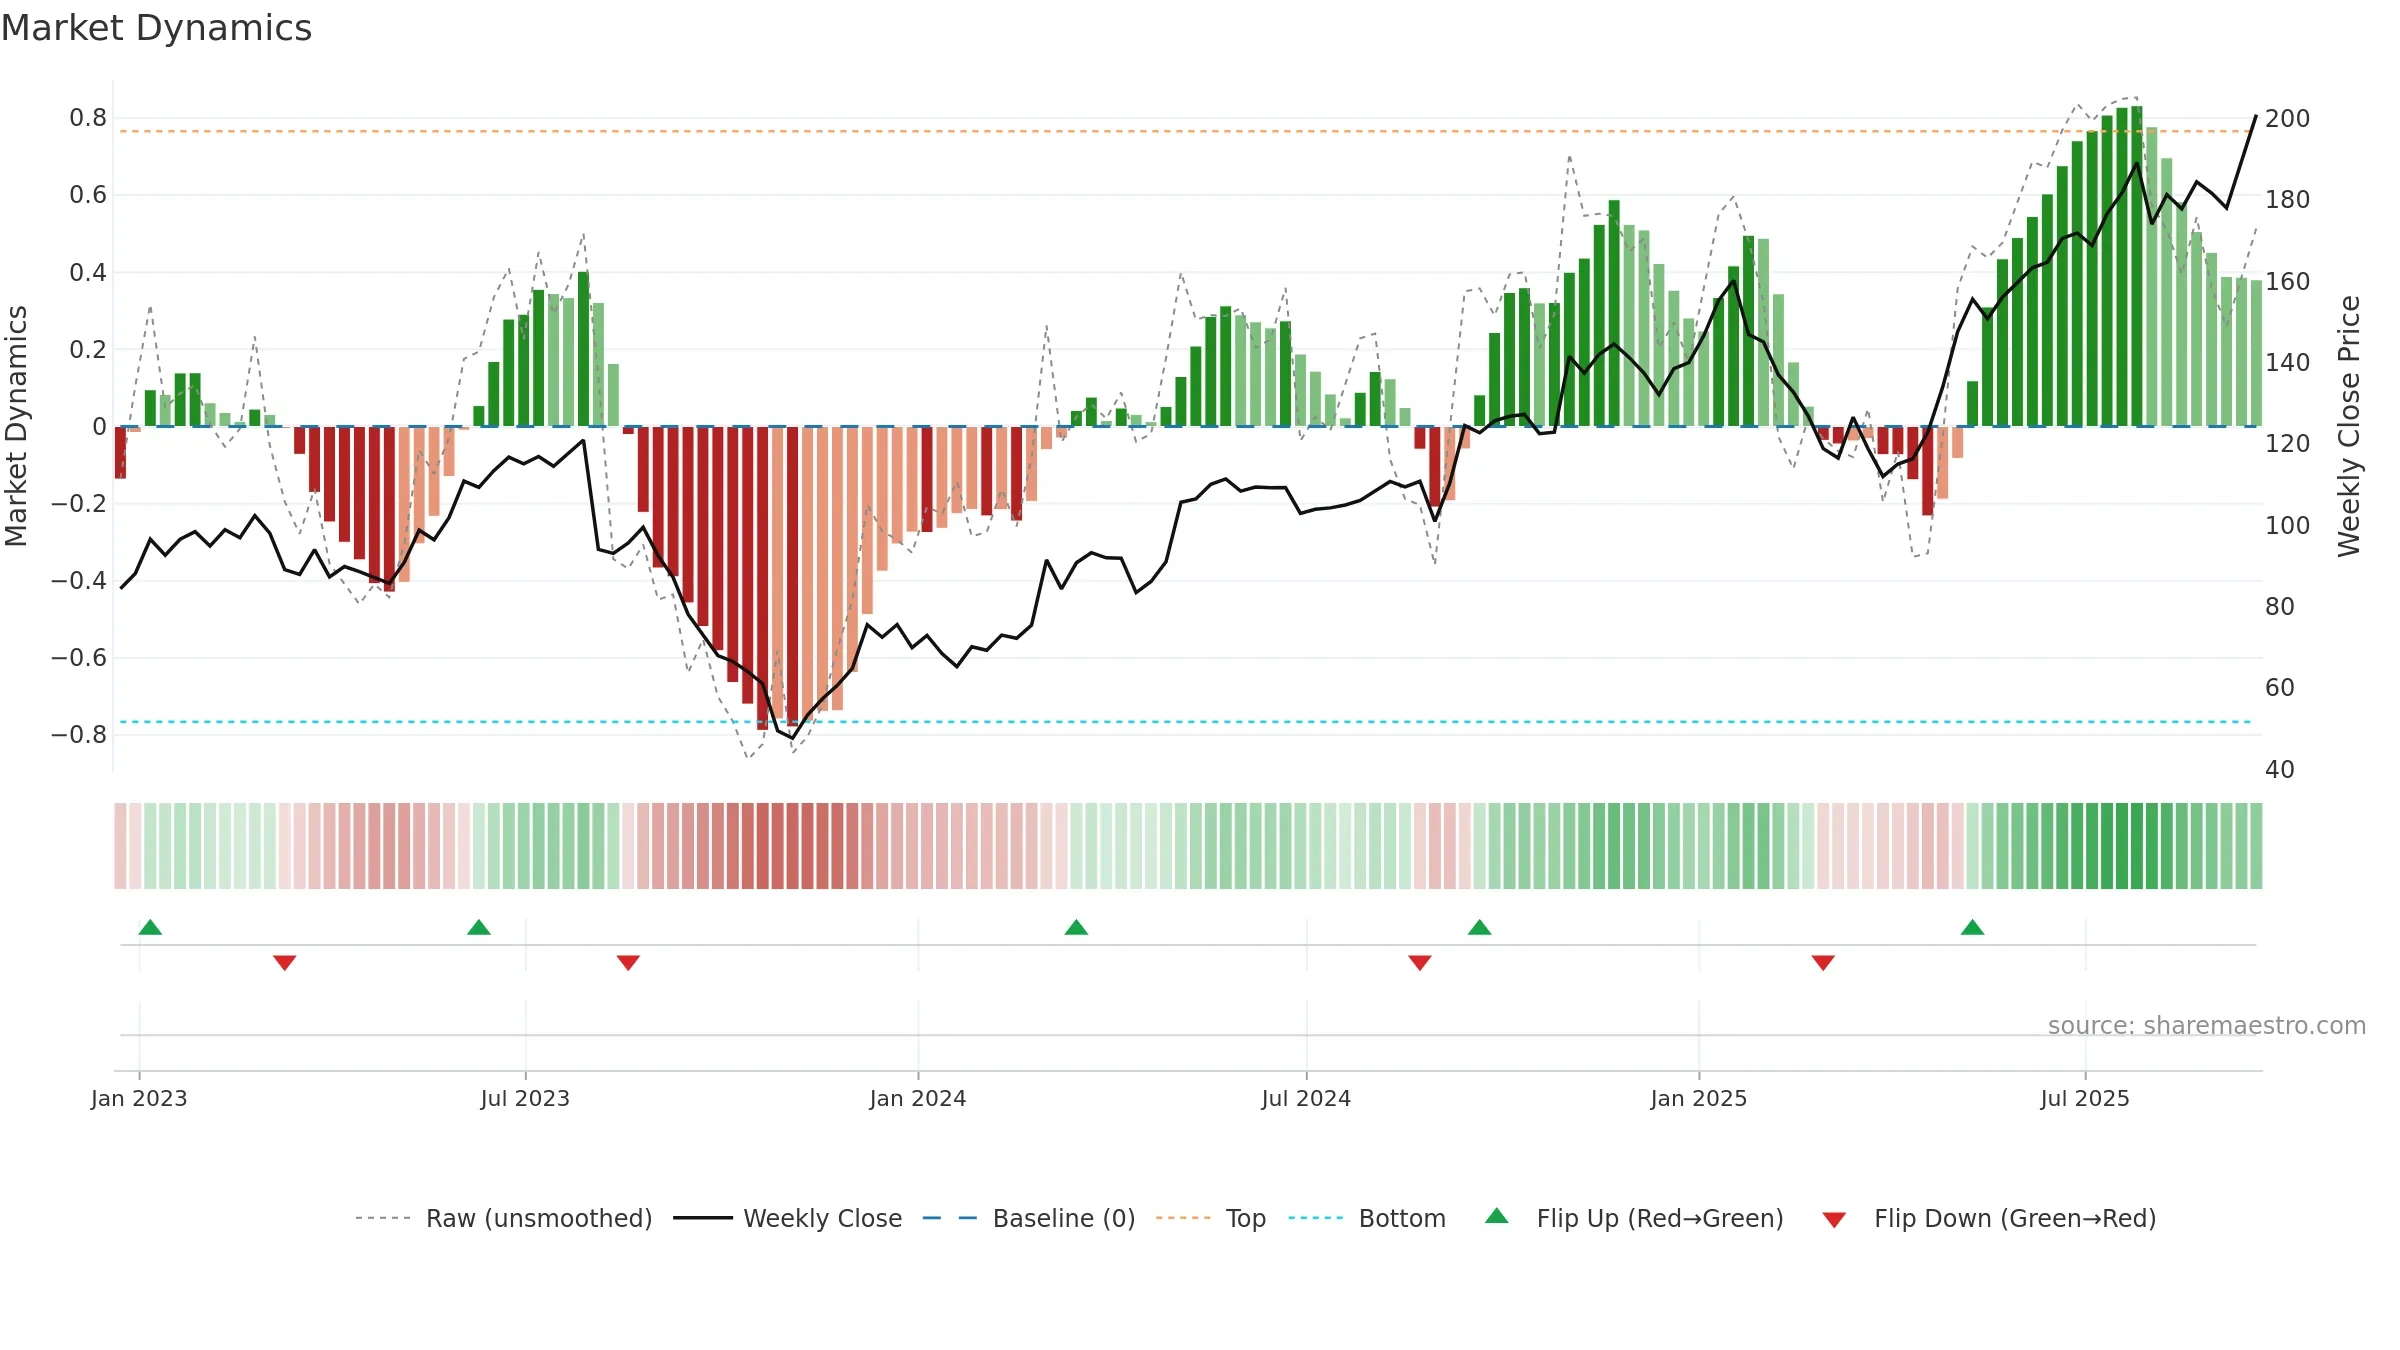Click the 160 tick on the price axis

coord(2287,282)
